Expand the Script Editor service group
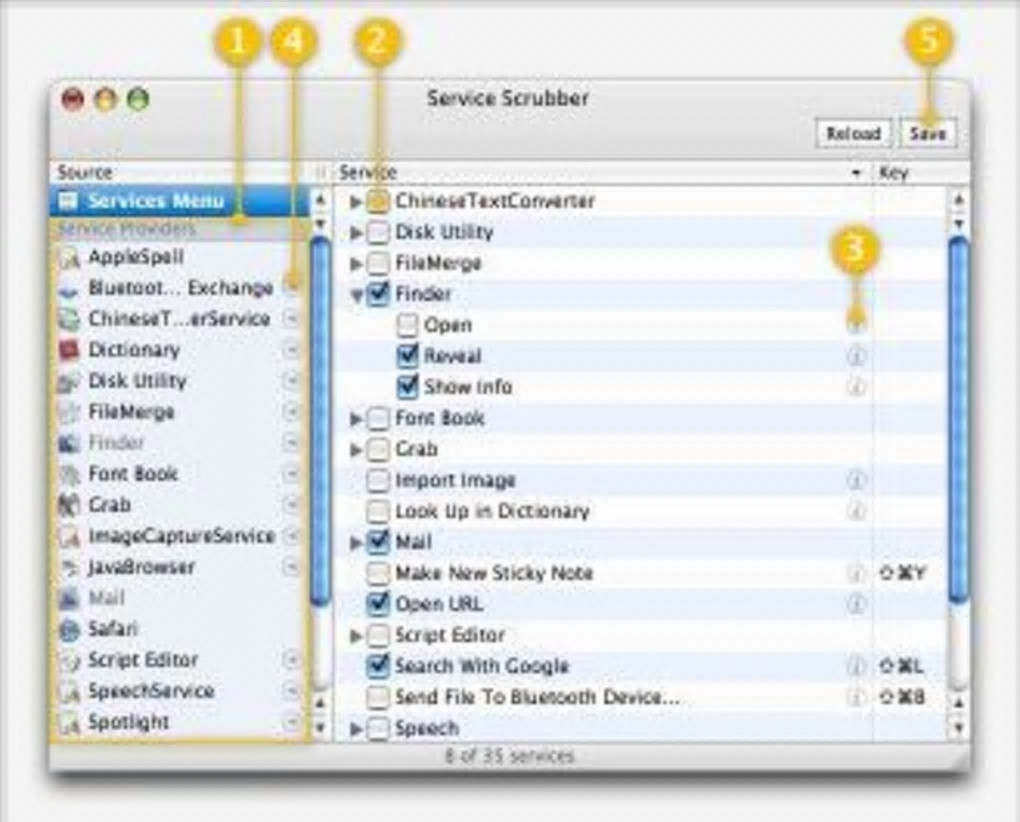Image resolution: width=1020 pixels, height=822 pixels. [356, 635]
